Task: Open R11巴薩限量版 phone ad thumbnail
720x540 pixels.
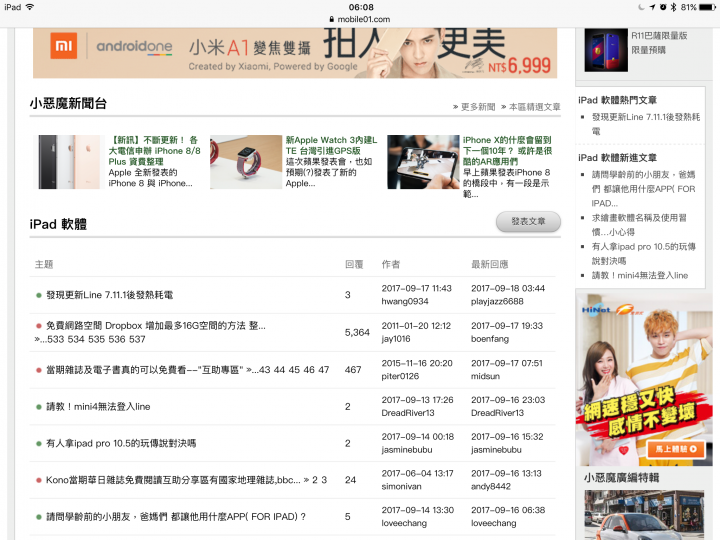Action: pyautogui.click(x=606, y=50)
